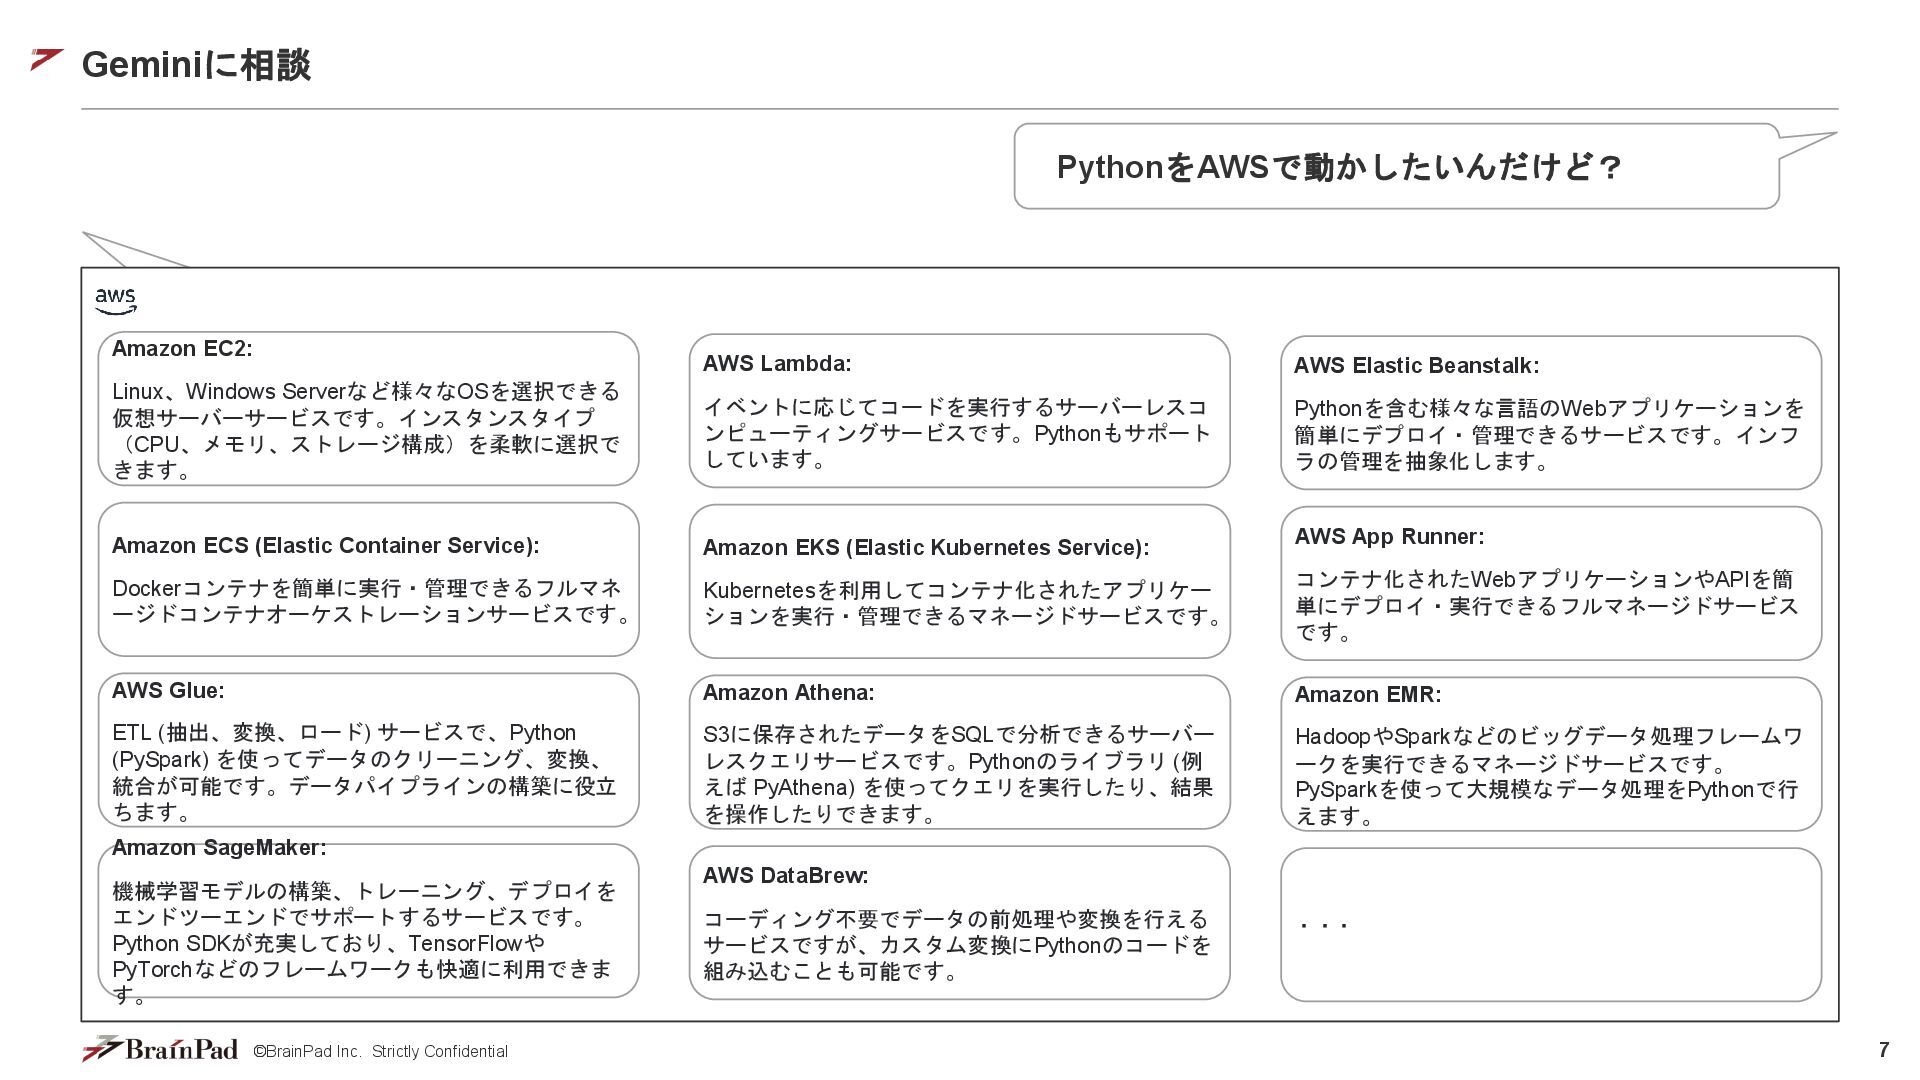Select the 'Amazon EC2:' heading
This screenshot has width=1920, height=1080.
182,349
